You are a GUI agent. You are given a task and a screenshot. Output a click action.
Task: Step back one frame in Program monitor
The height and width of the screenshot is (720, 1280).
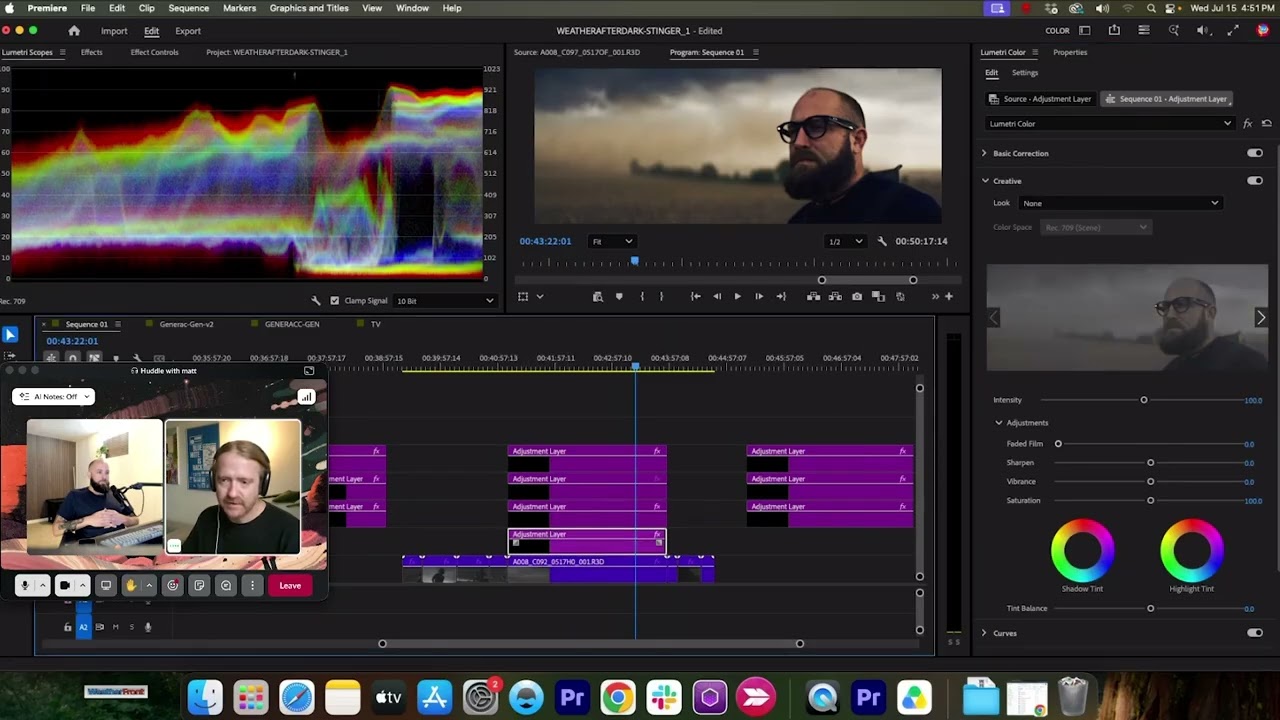(x=717, y=296)
